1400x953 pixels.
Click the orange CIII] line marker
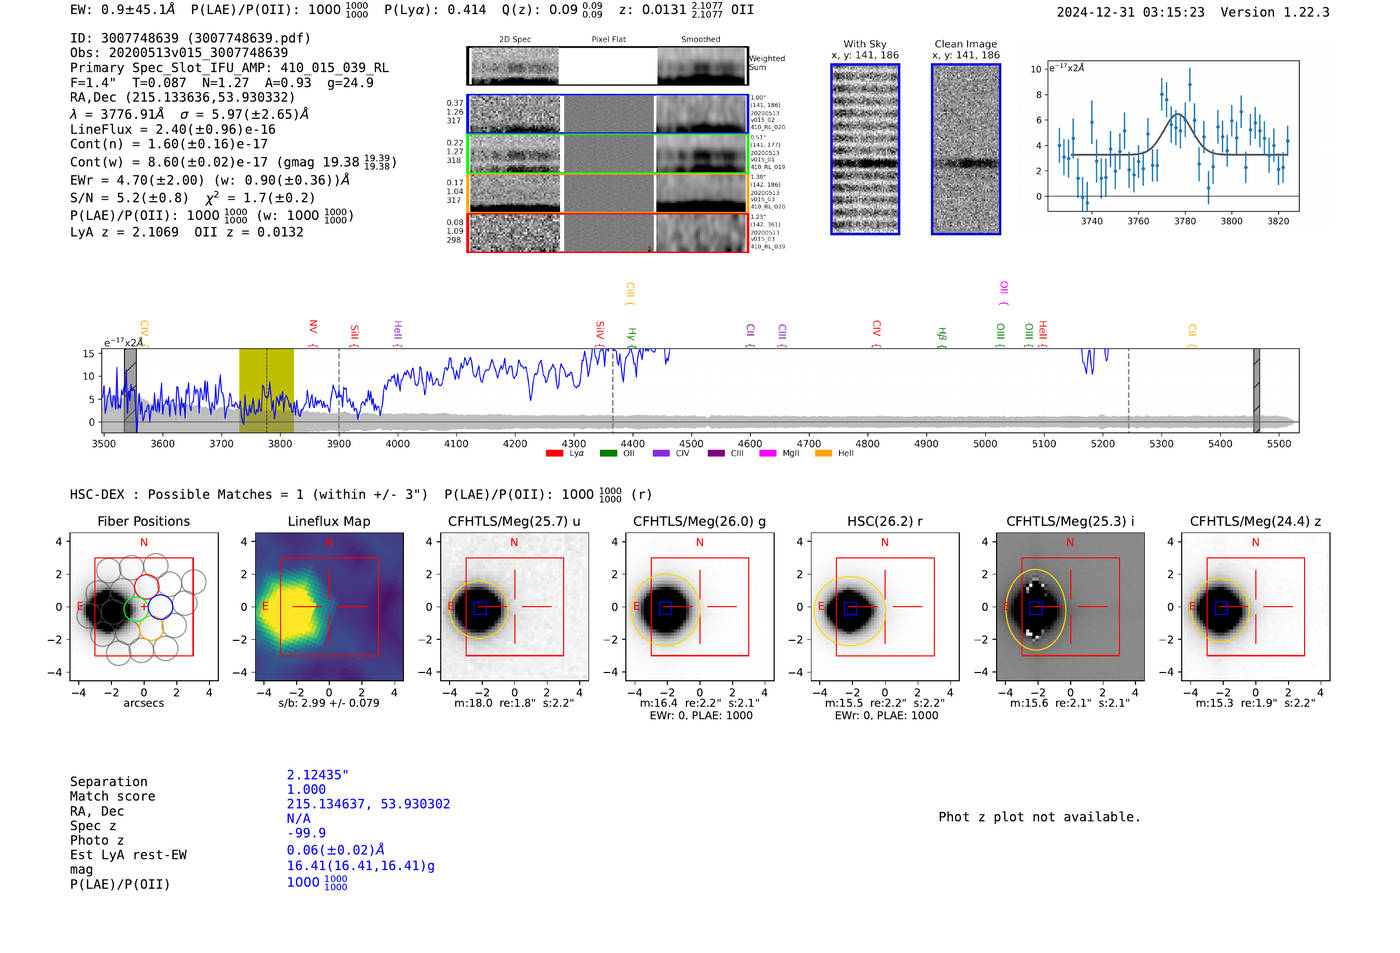coord(630,293)
